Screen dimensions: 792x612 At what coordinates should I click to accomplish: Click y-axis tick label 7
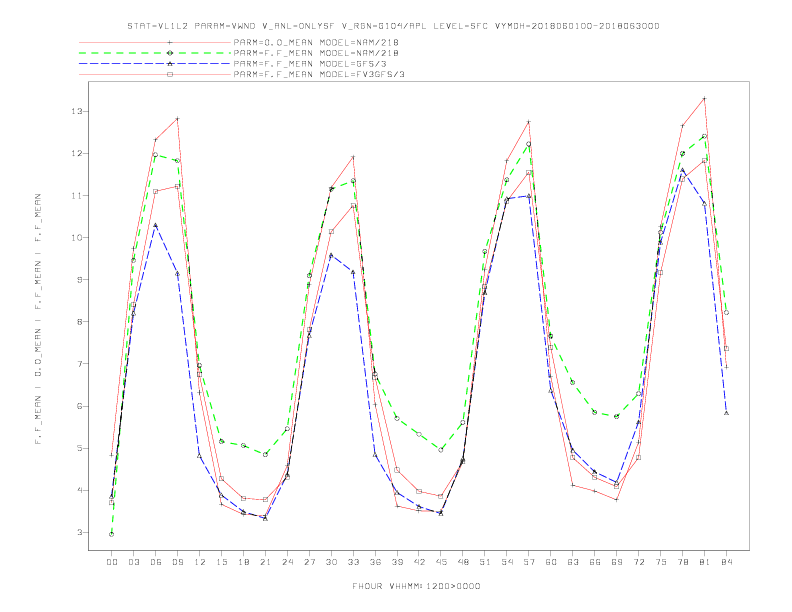coord(80,364)
